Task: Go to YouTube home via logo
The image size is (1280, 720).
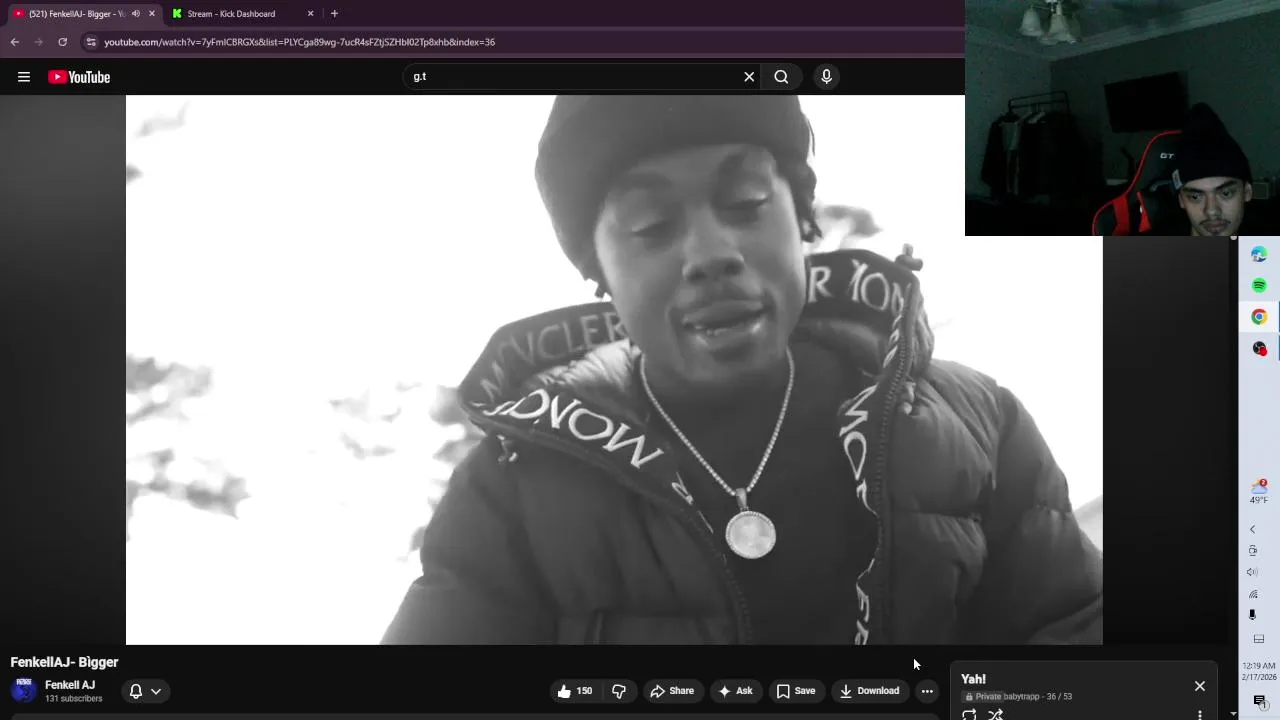Action: [79, 77]
